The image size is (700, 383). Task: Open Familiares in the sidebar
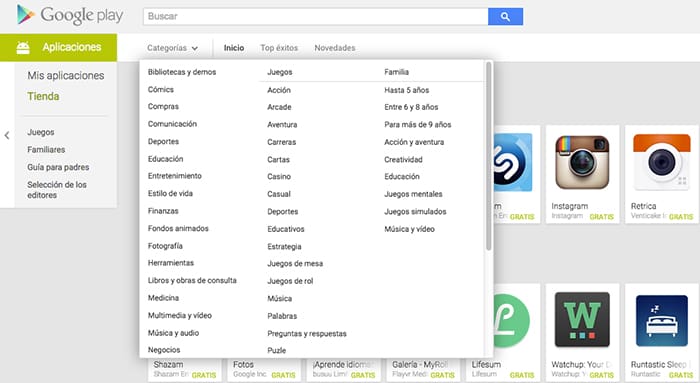click(x=46, y=150)
